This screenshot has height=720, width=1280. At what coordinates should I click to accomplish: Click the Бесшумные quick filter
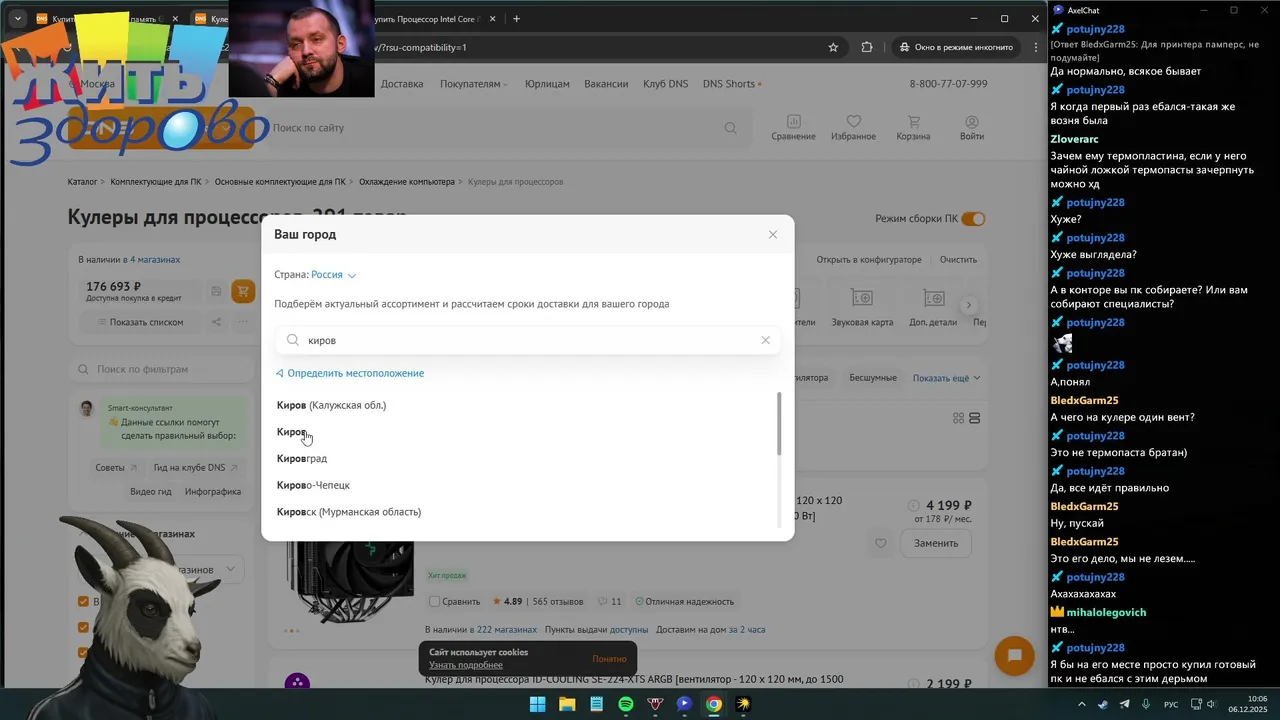point(873,378)
